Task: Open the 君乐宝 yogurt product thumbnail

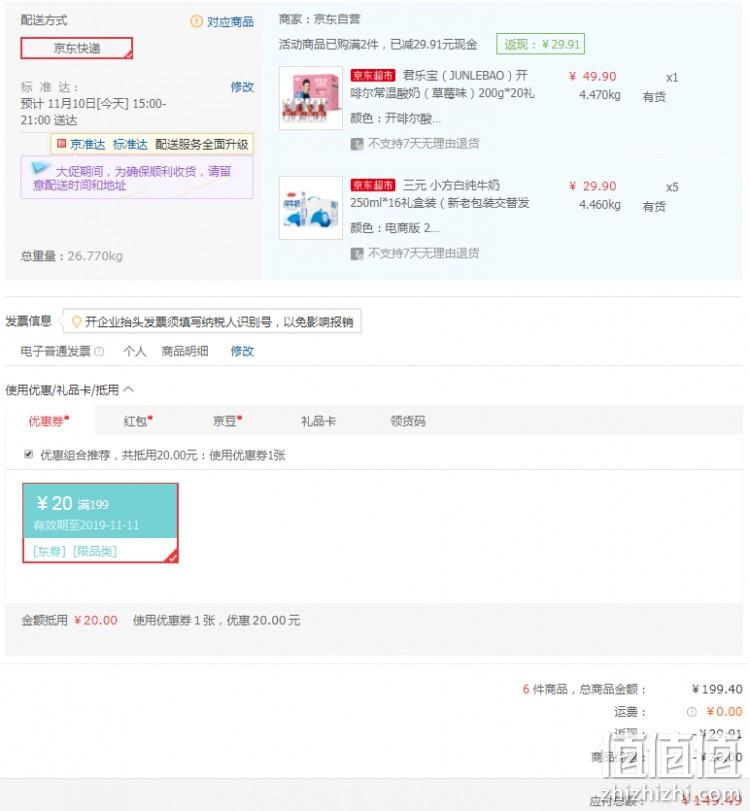Action: pyautogui.click(x=311, y=98)
